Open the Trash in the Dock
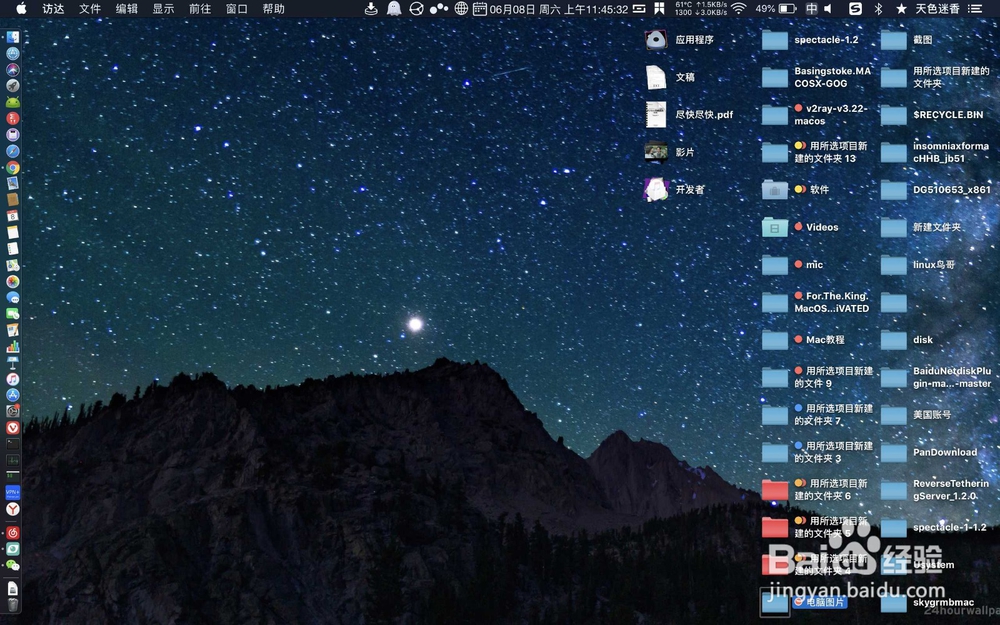The image size is (1000, 625). point(13,605)
